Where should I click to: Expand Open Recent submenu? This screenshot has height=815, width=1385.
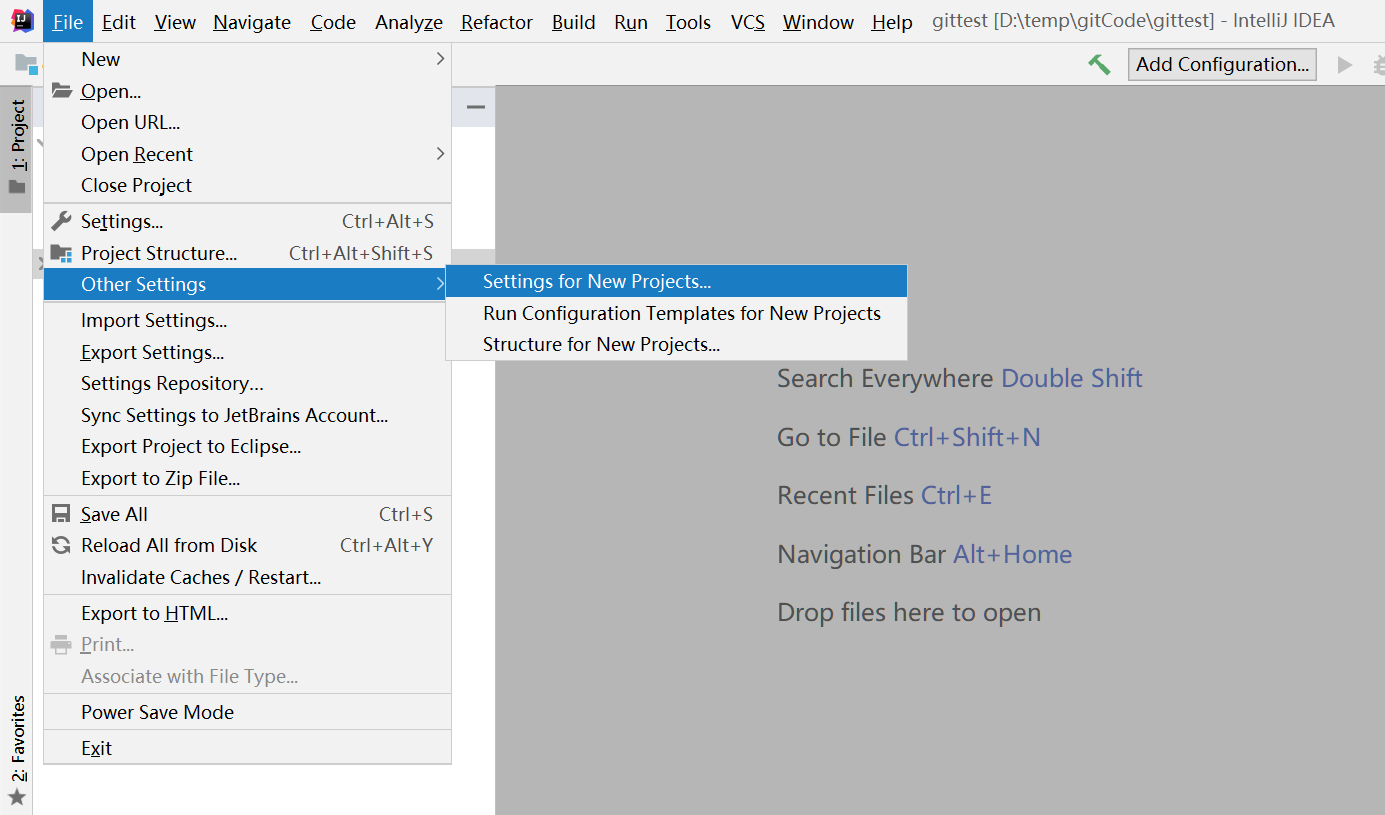point(247,154)
